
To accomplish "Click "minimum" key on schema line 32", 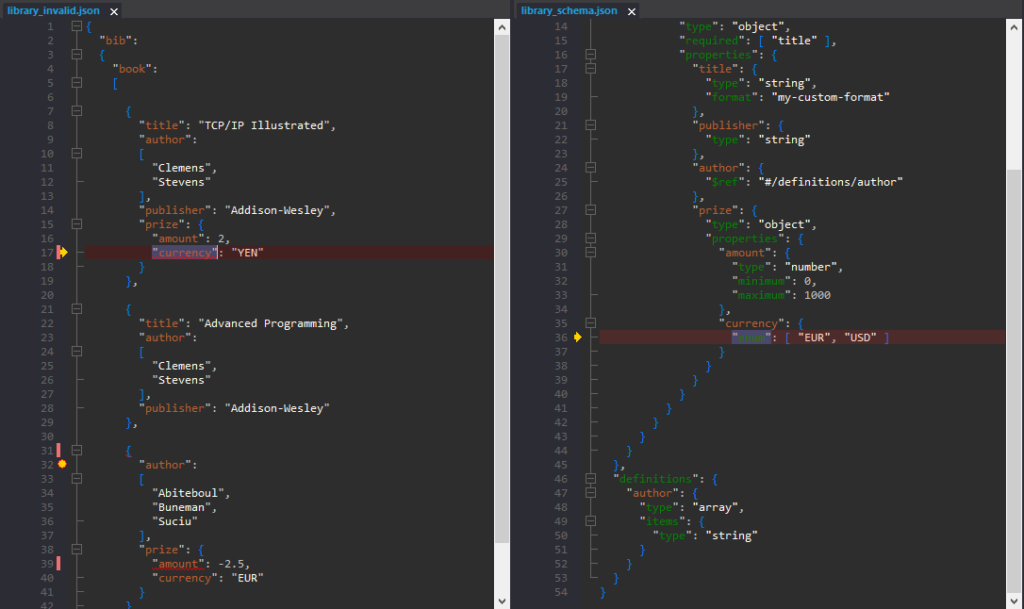I will tap(761, 281).
